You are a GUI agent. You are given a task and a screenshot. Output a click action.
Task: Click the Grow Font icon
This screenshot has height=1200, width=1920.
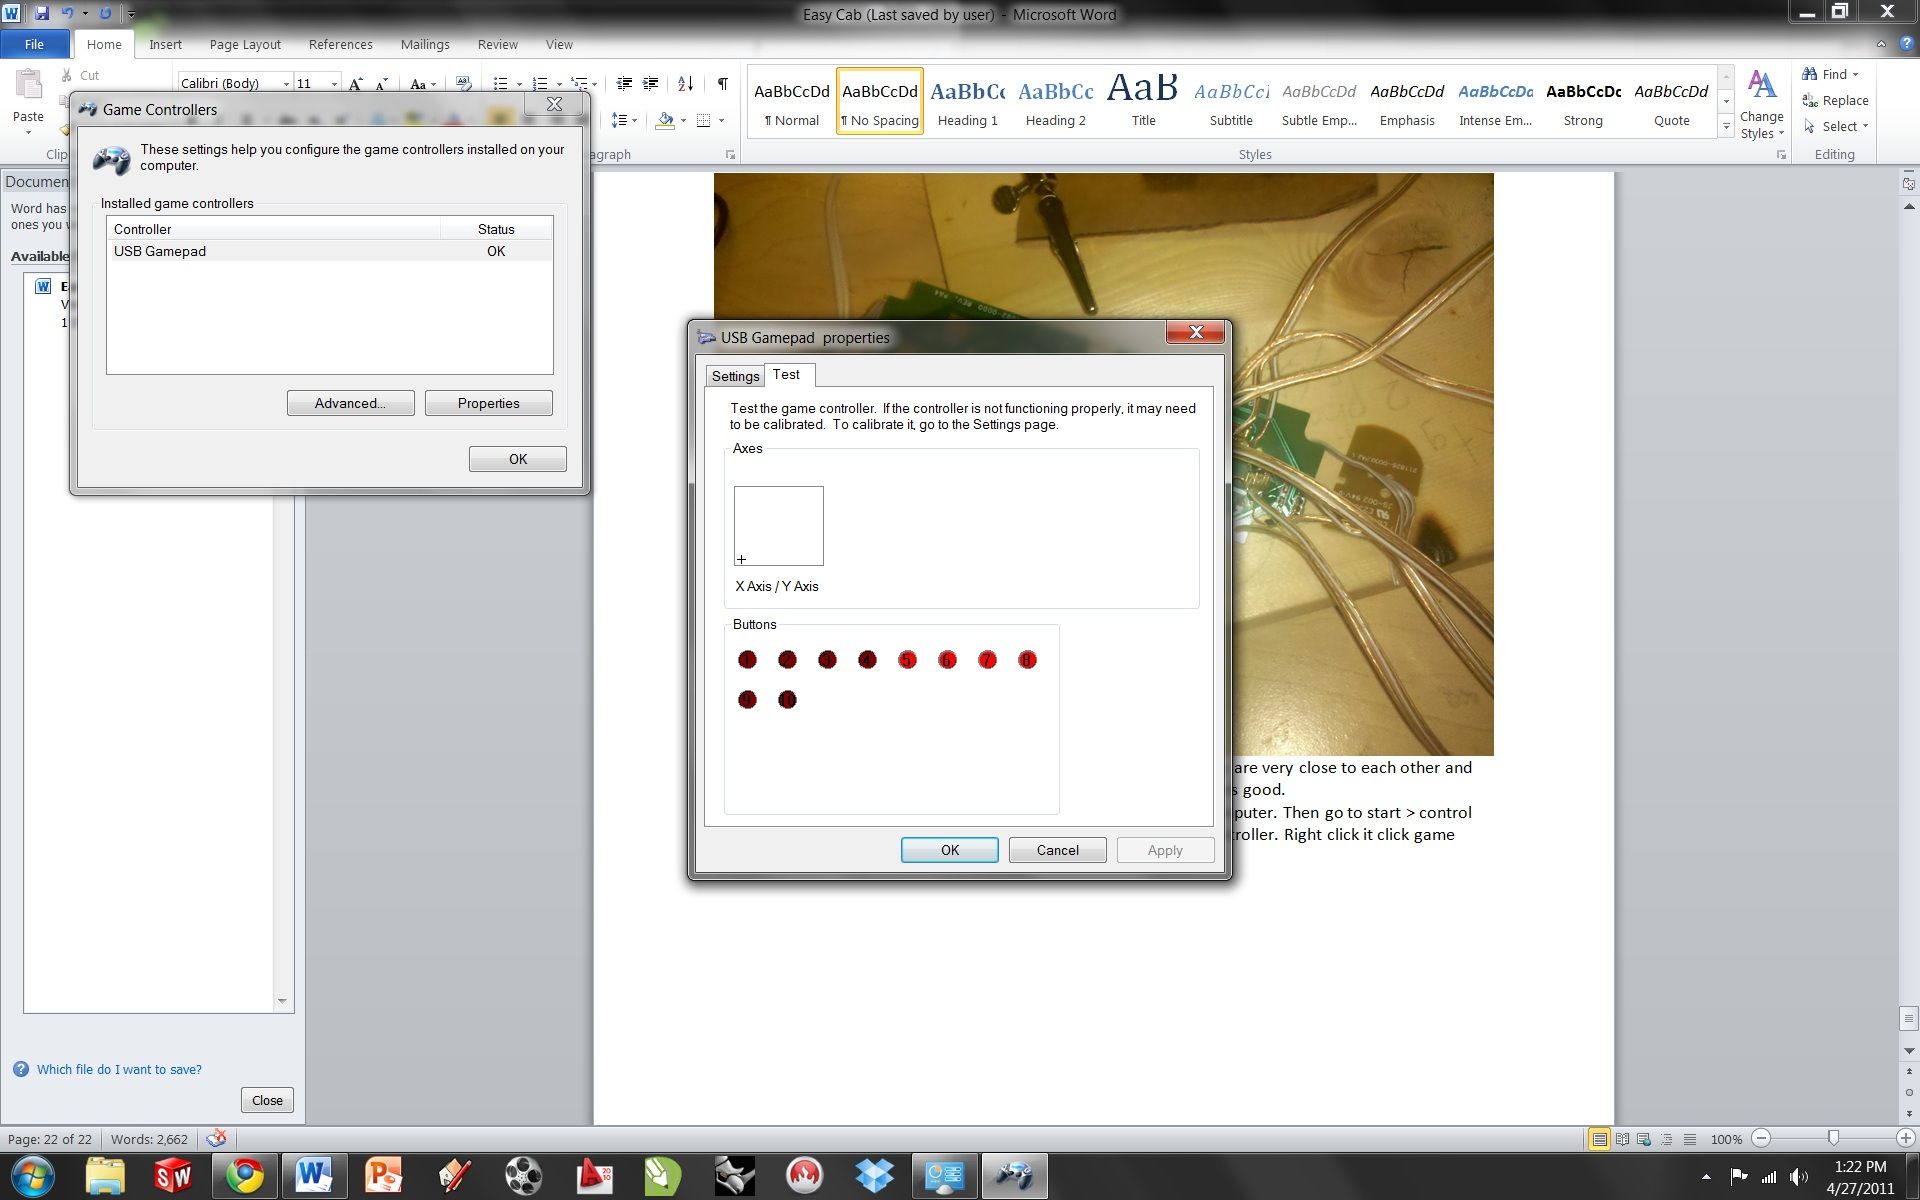point(356,84)
